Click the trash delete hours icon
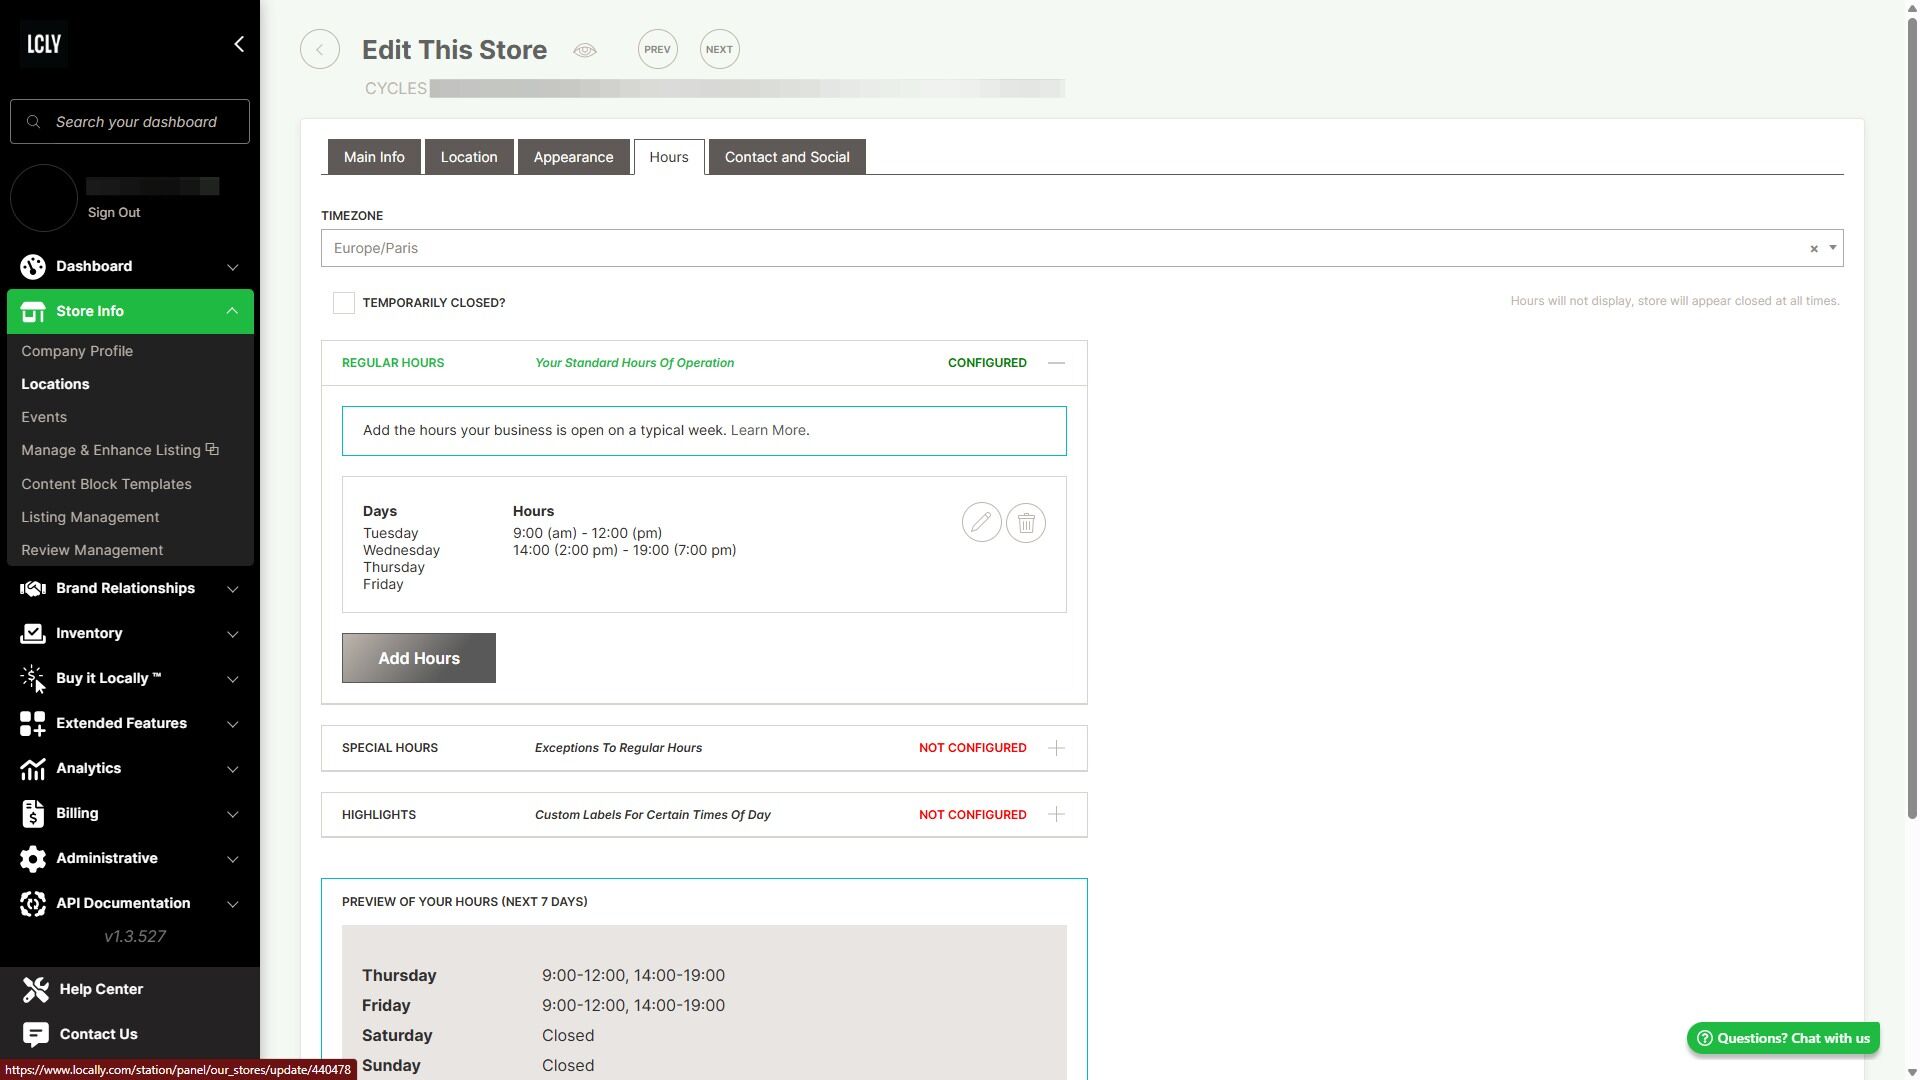Screen dimensions: 1920x1080 [x=1026, y=523]
